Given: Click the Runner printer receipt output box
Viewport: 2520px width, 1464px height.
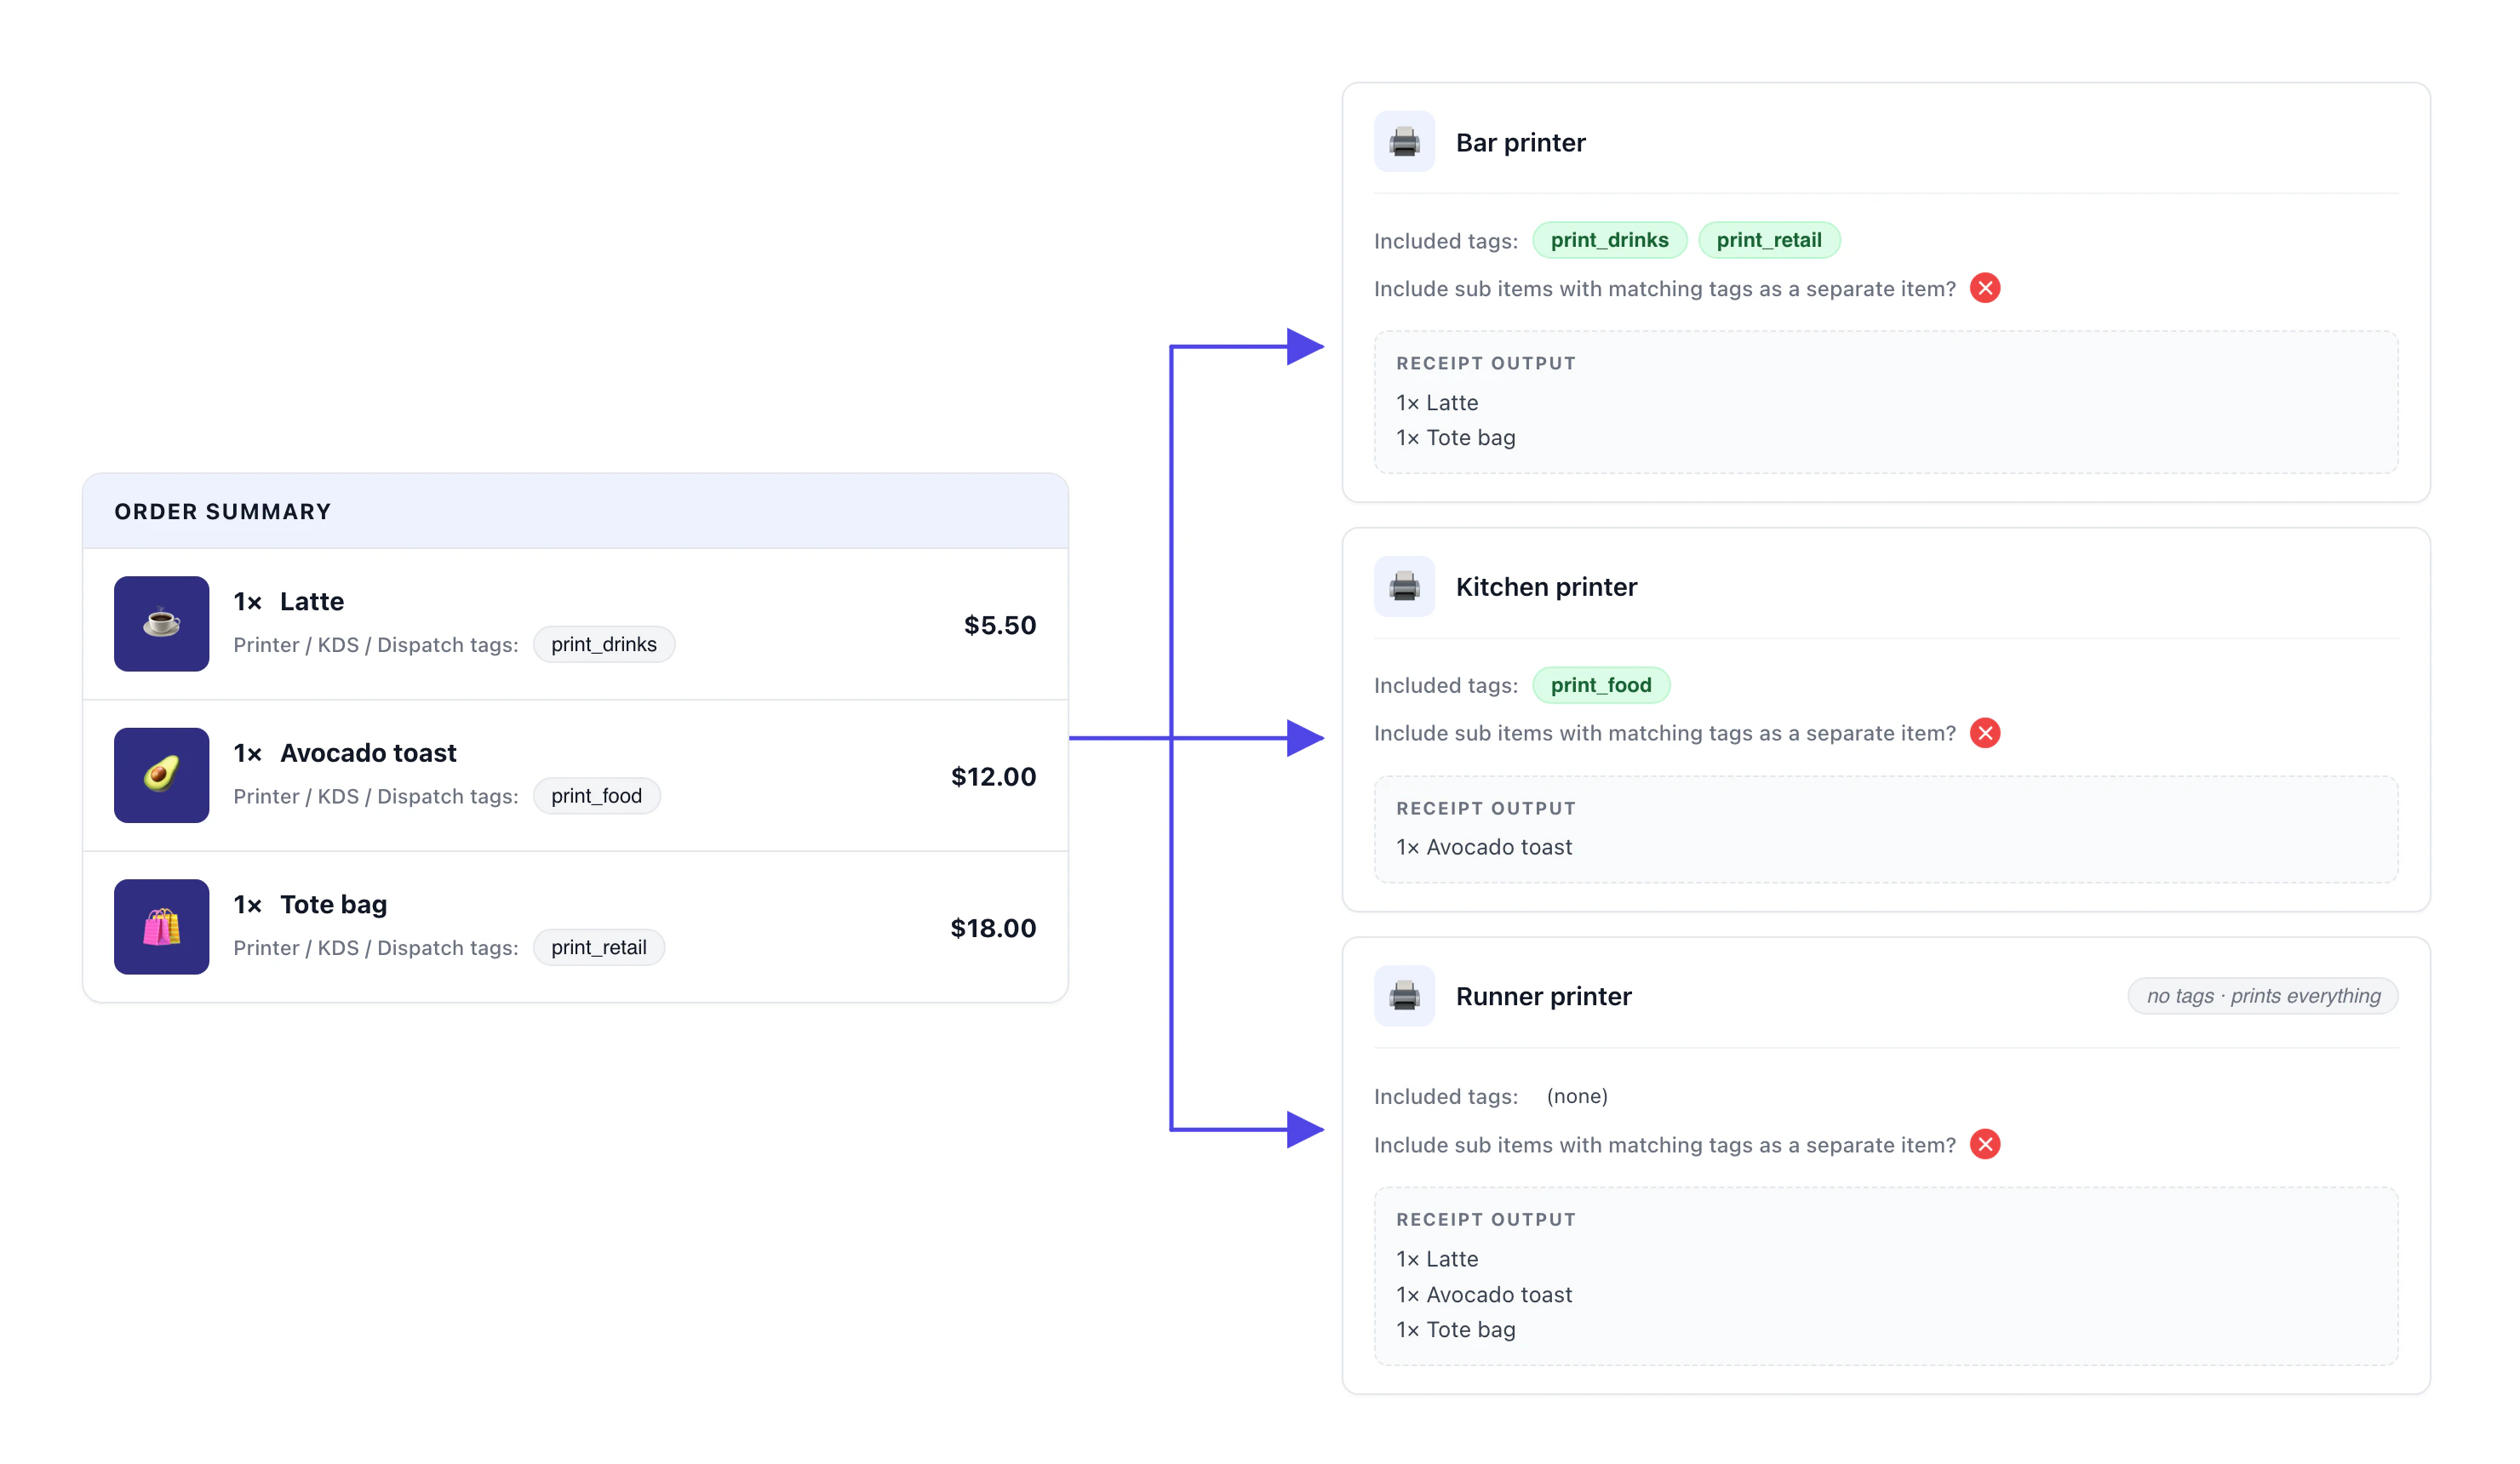Looking at the screenshot, I should 1886,1276.
